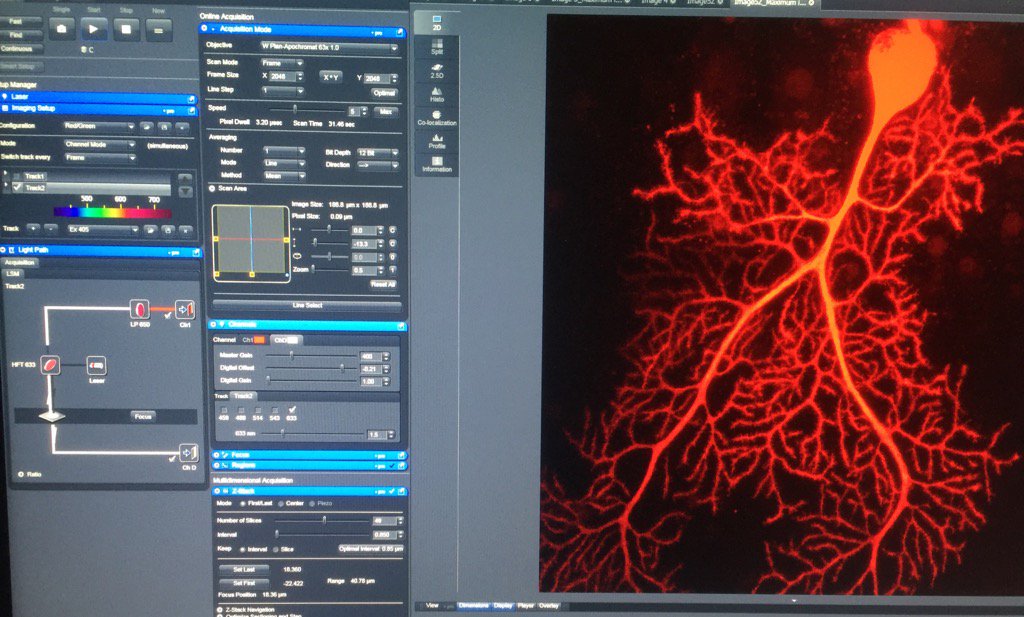
Task: Click the Max speed button
Action: click(x=386, y=112)
